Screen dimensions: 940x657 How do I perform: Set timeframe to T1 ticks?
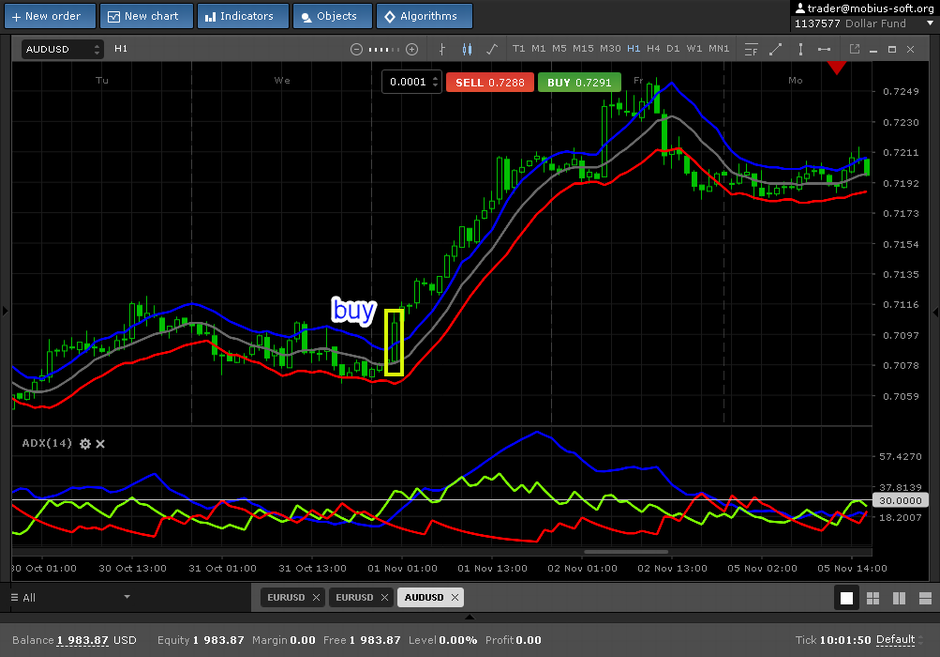(x=519, y=49)
